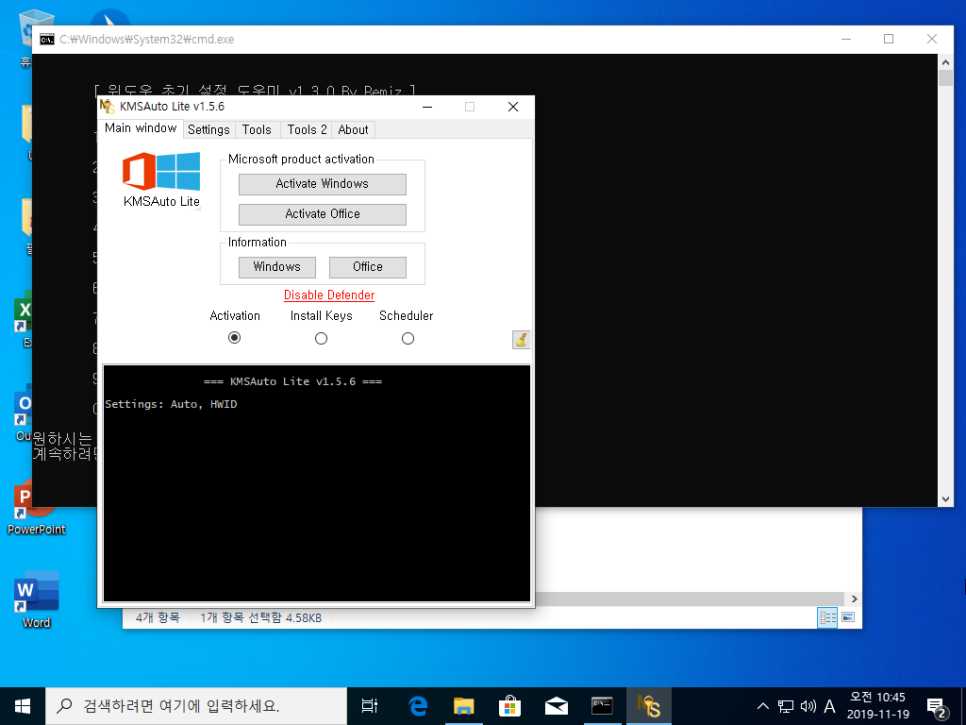Open the Outlook desktop shortcut

(22, 413)
